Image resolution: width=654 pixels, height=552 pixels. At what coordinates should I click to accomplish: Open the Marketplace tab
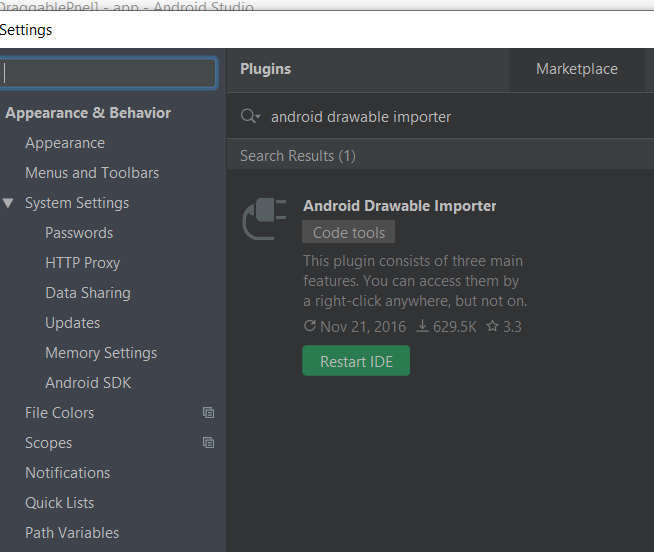coord(576,69)
